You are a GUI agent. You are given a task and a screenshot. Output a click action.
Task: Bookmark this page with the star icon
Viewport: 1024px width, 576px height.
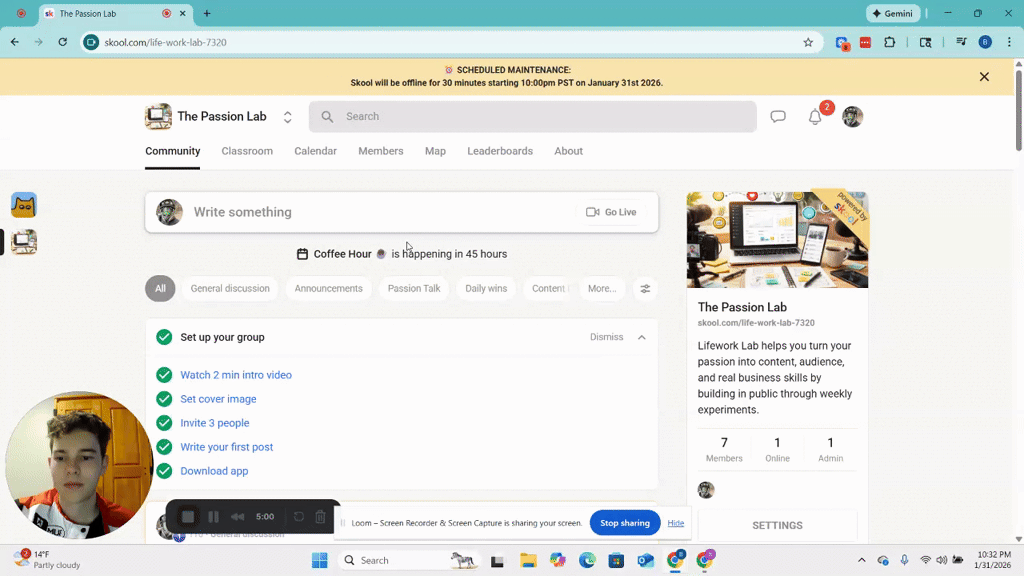[808, 42]
